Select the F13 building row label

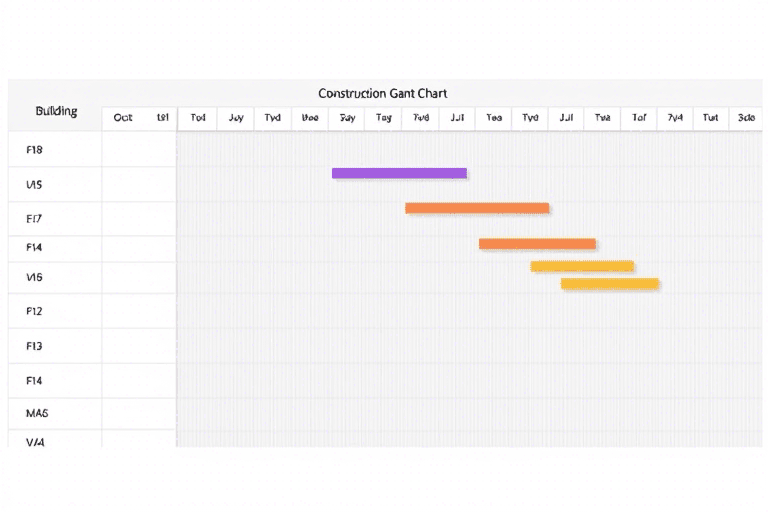[x=34, y=346]
